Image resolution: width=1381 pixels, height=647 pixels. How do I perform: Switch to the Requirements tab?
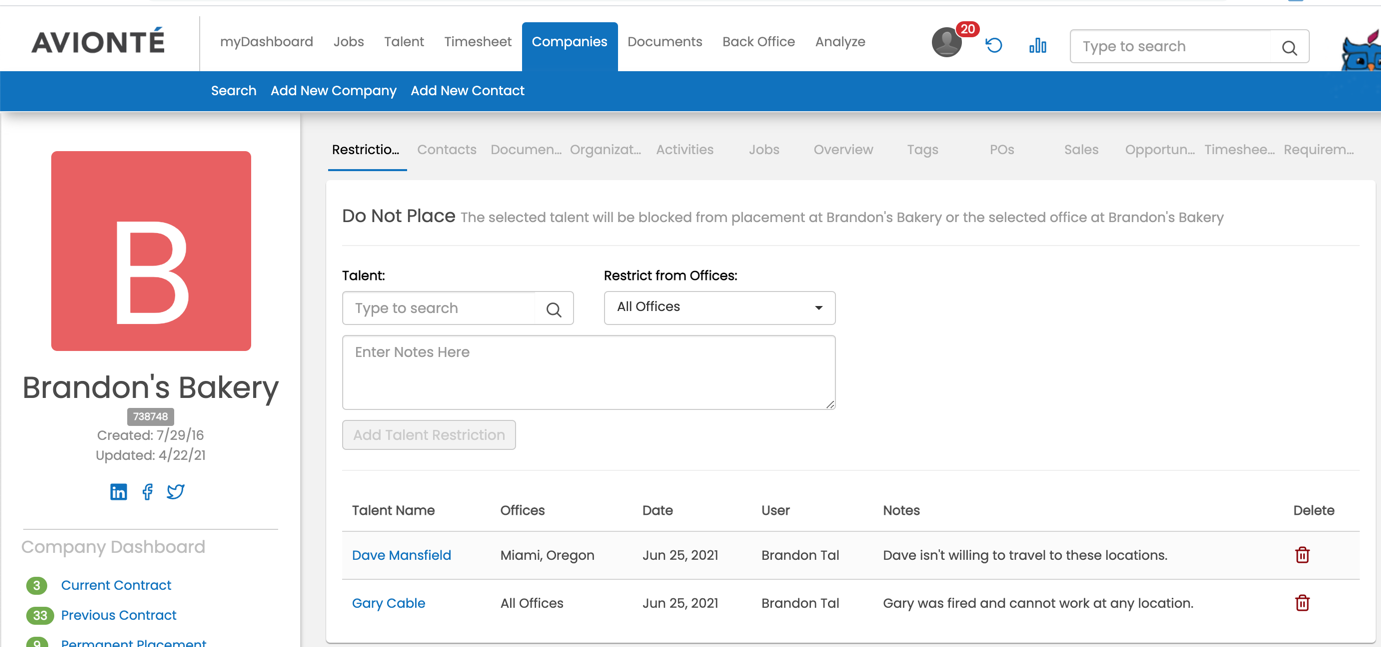click(x=1319, y=150)
